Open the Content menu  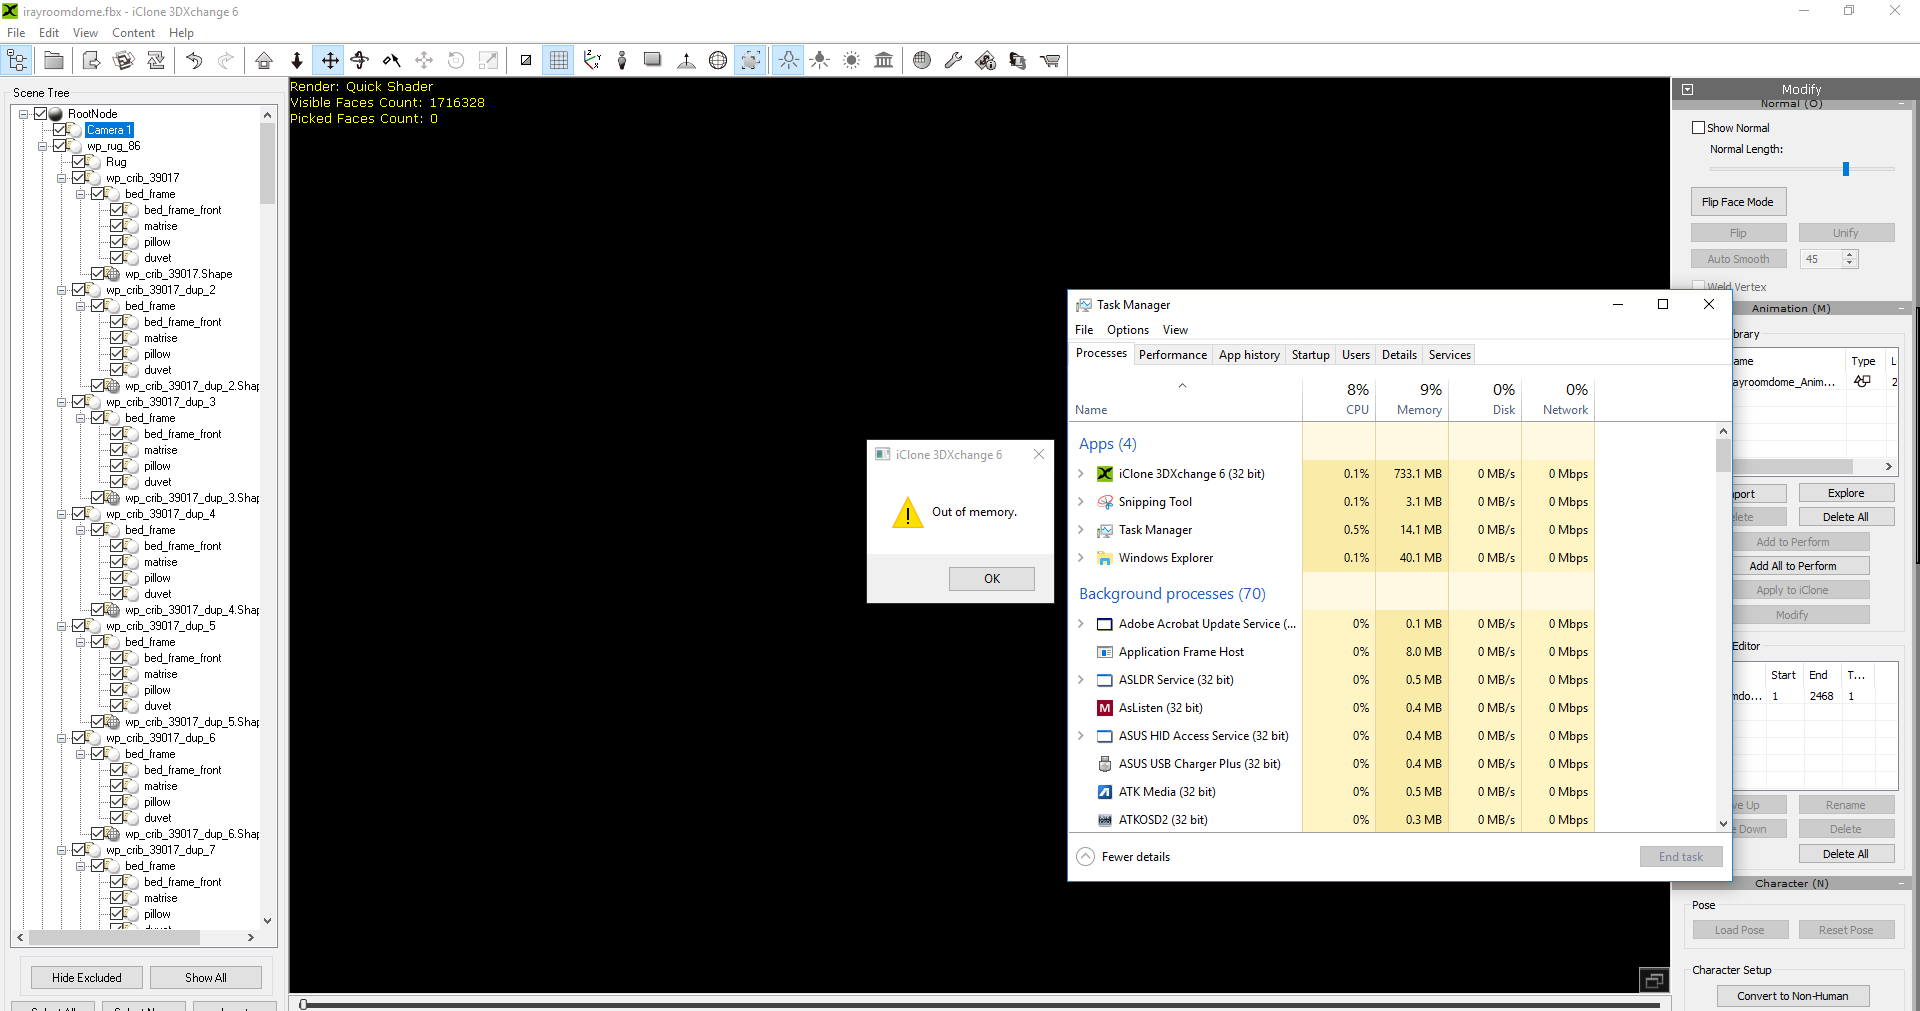click(x=133, y=33)
